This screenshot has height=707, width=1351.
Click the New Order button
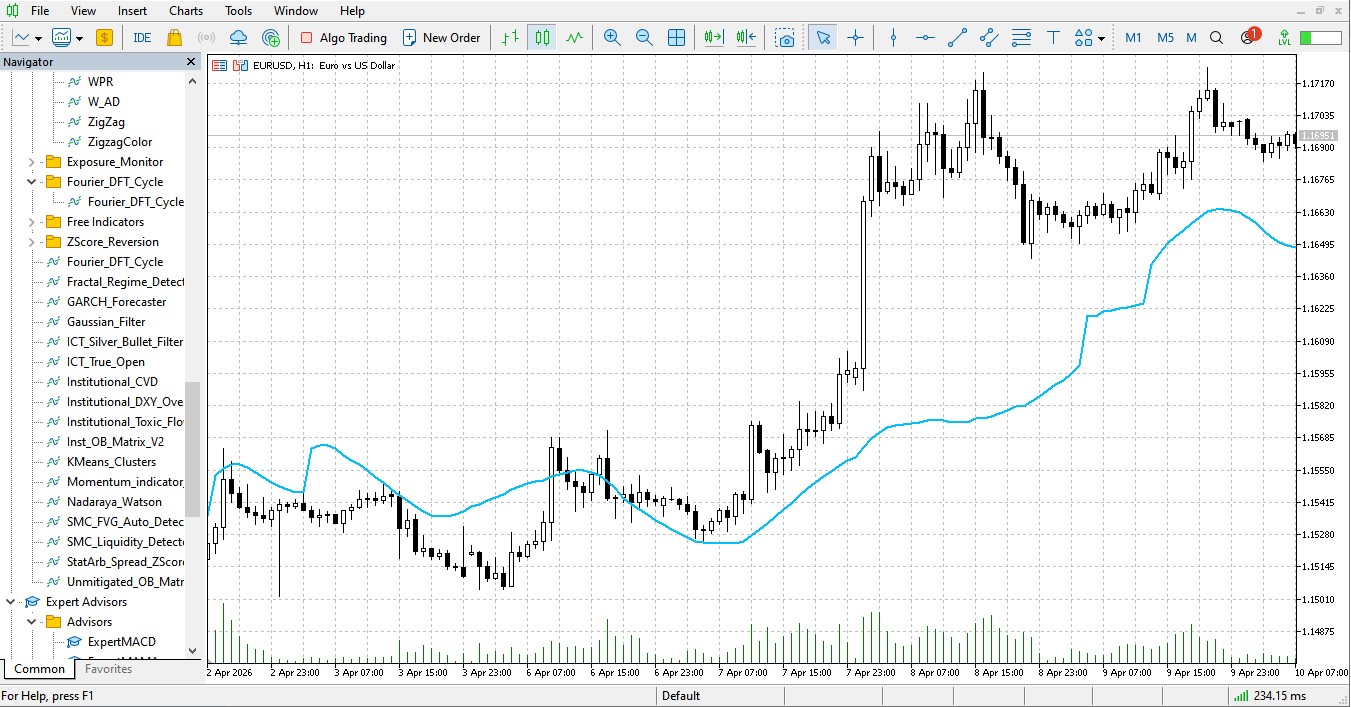click(x=442, y=37)
